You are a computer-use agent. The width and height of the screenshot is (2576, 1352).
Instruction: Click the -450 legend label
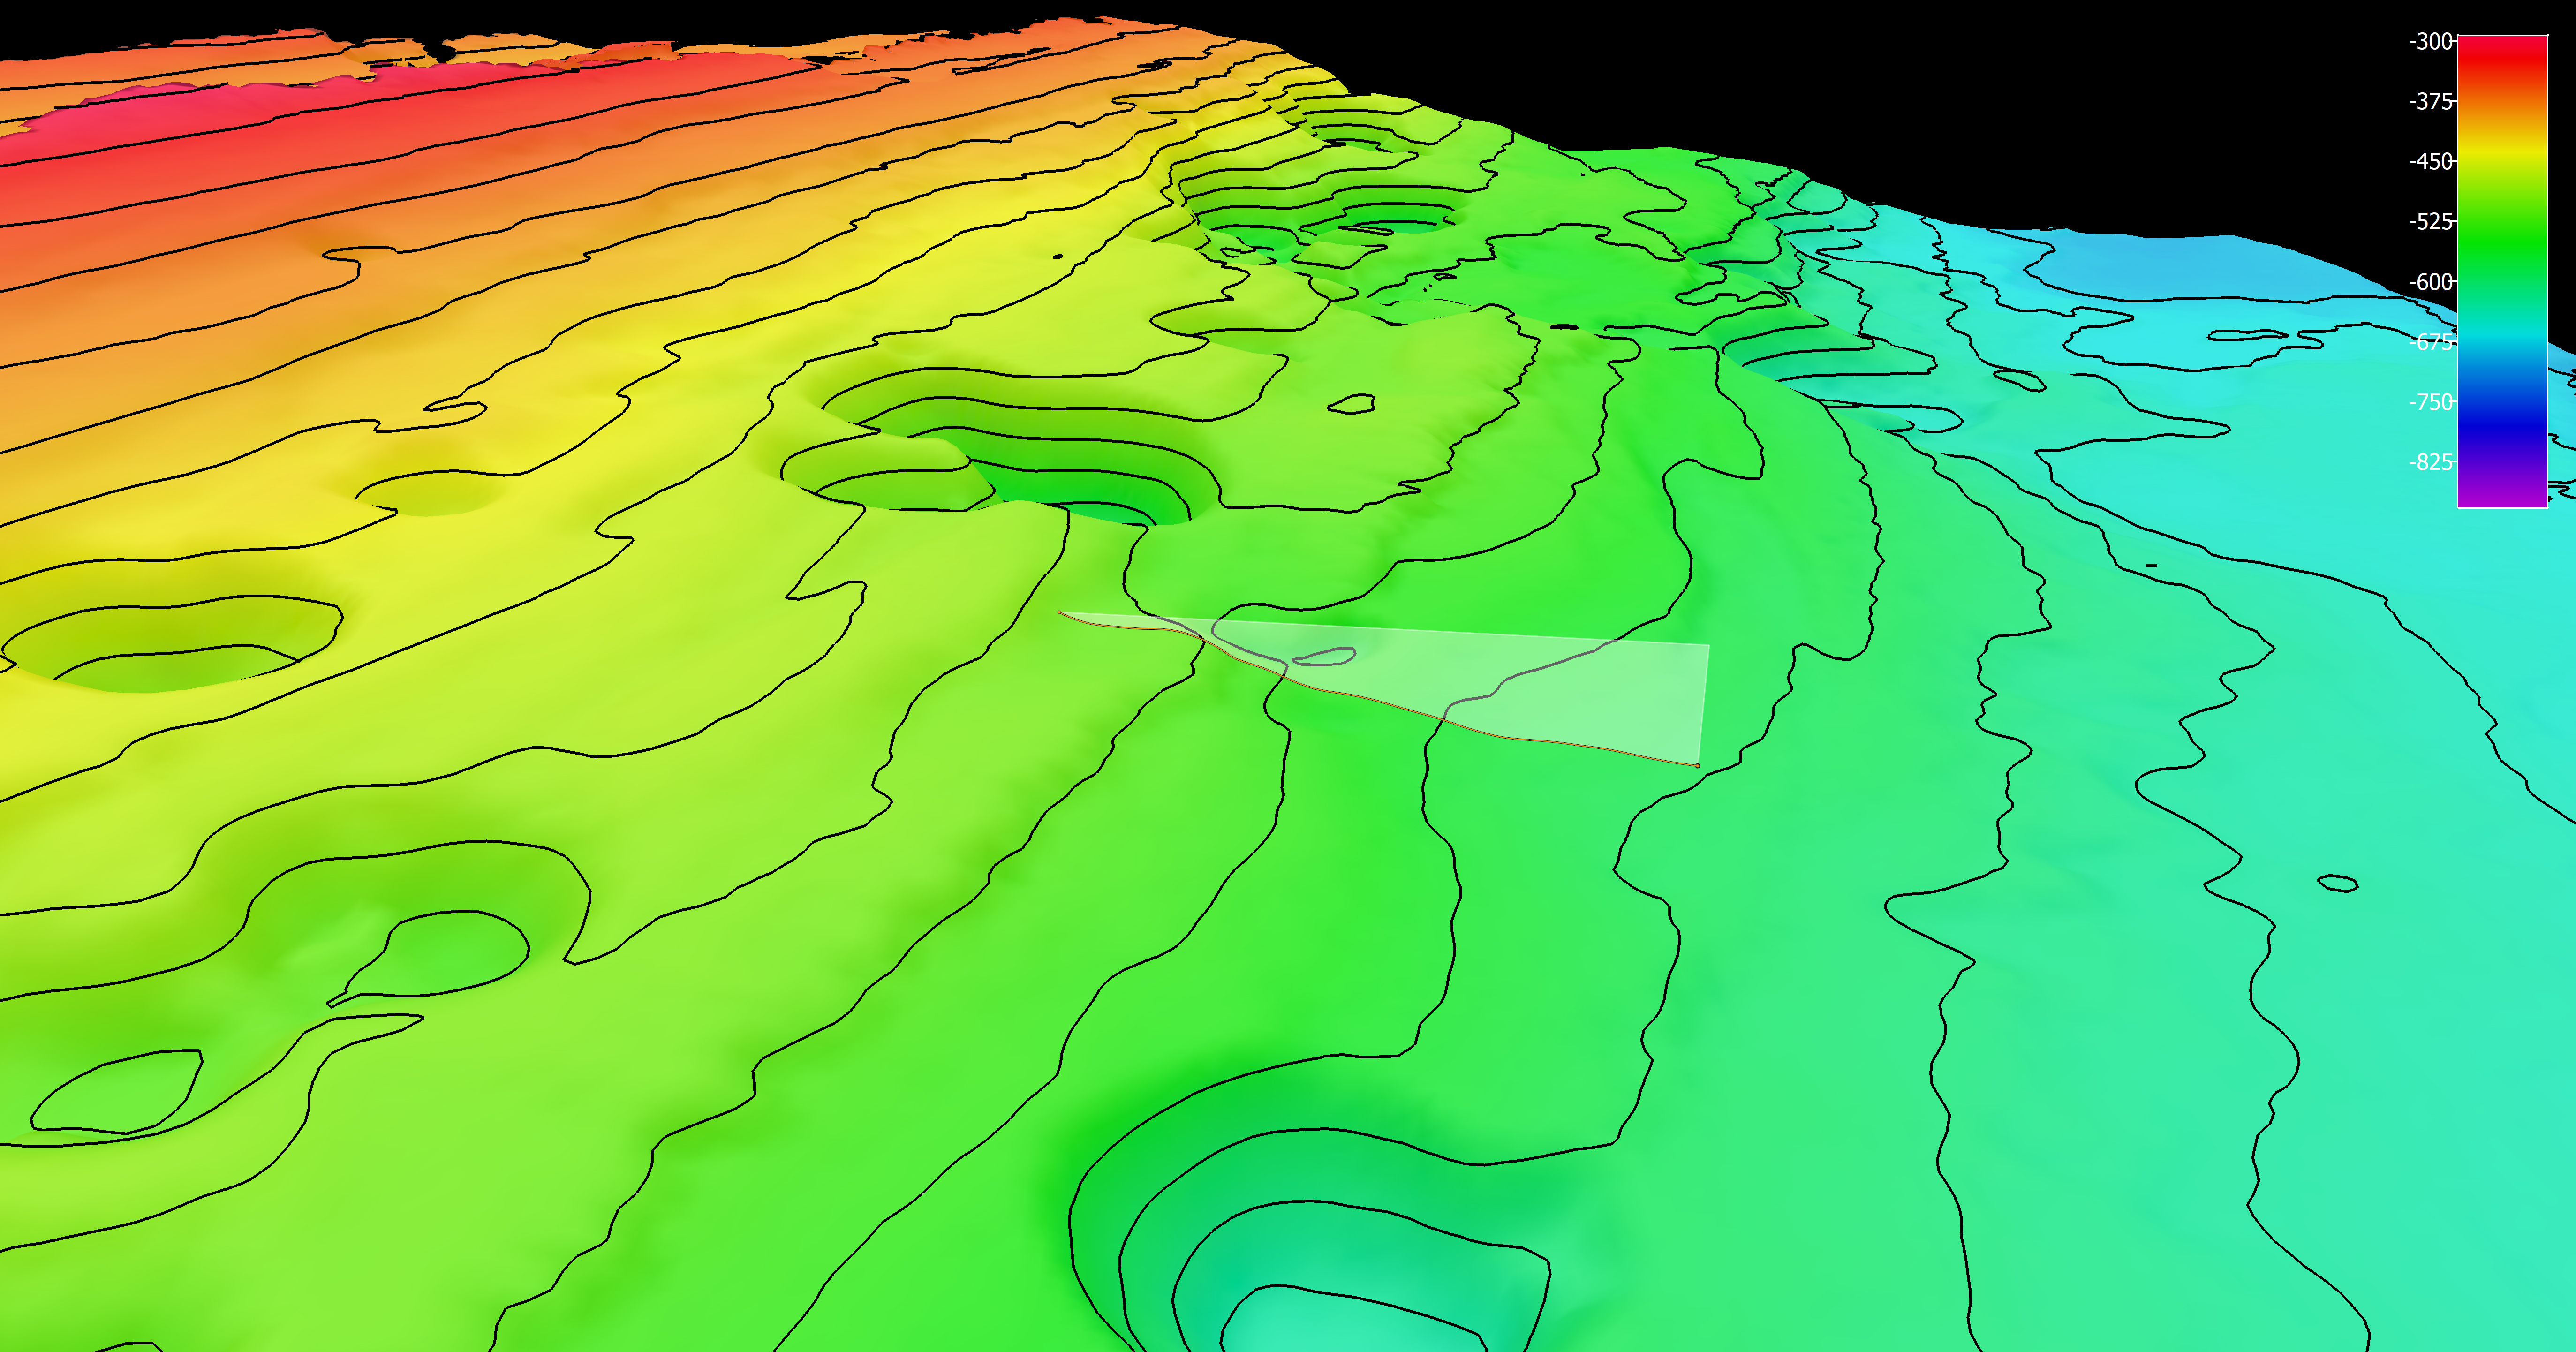click(2431, 161)
